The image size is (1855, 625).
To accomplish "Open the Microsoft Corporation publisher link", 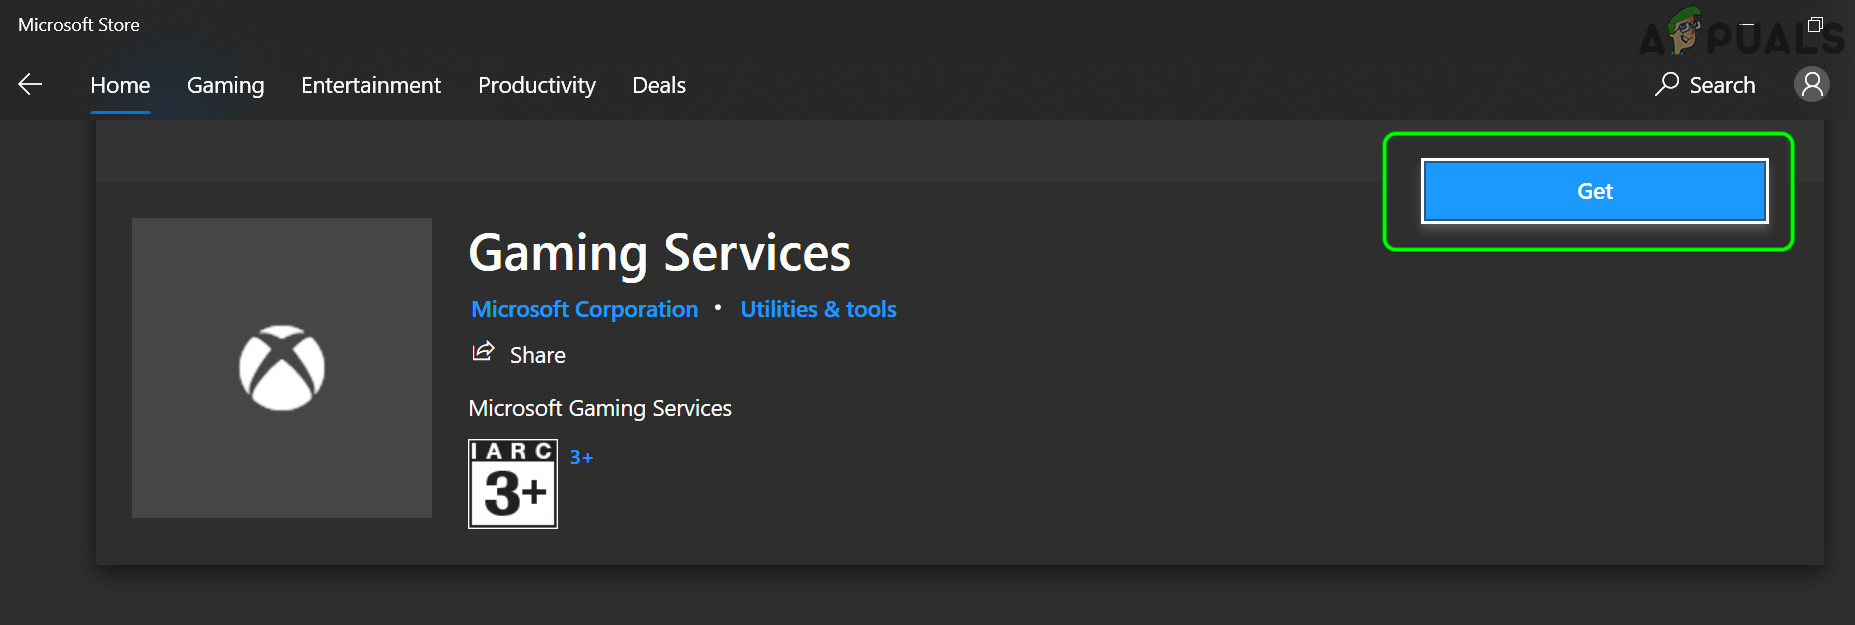I will 584,310.
